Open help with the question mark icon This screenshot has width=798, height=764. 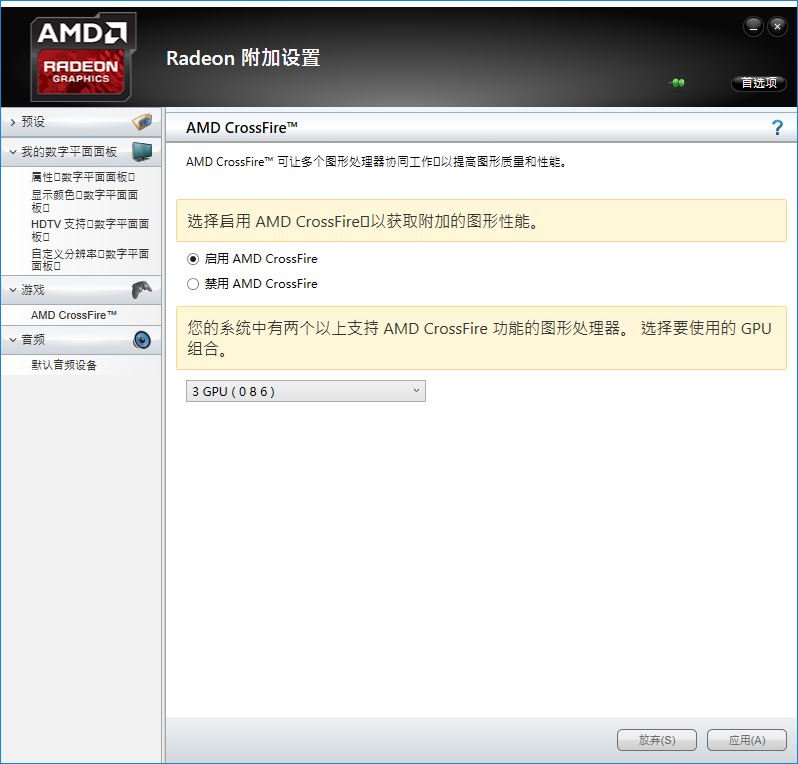(x=777, y=127)
